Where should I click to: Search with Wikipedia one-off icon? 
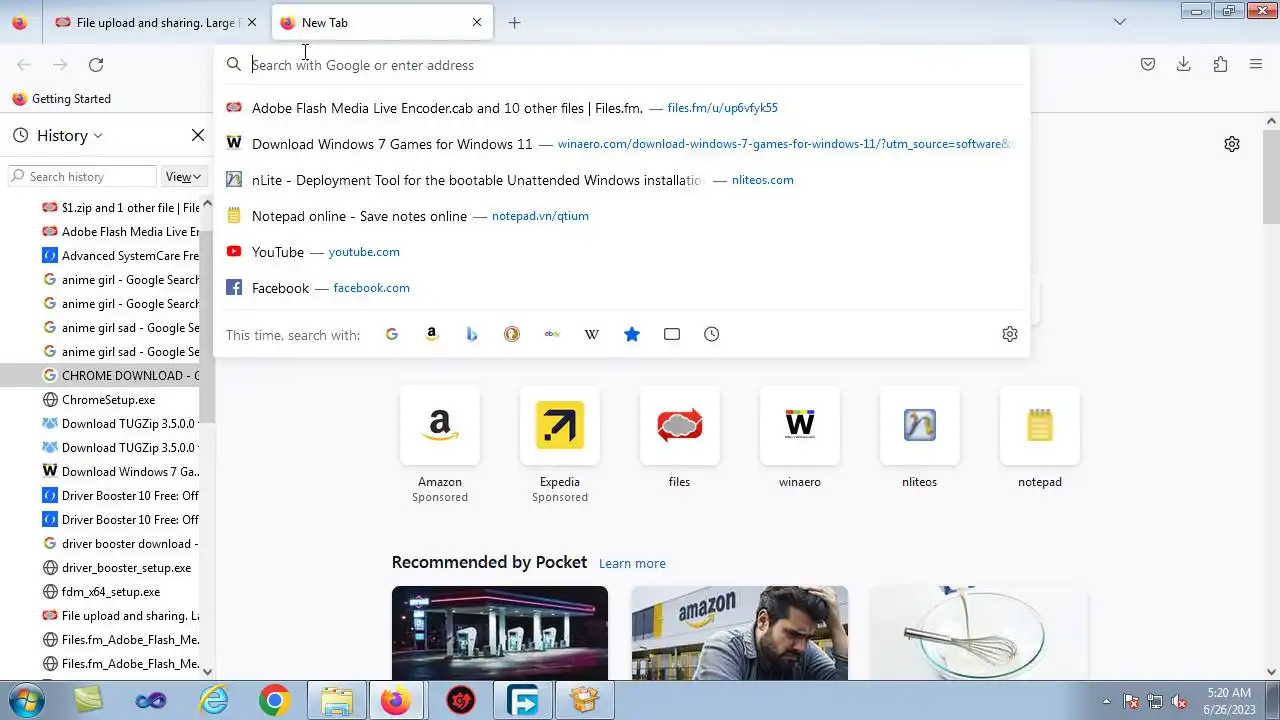(592, 334)
